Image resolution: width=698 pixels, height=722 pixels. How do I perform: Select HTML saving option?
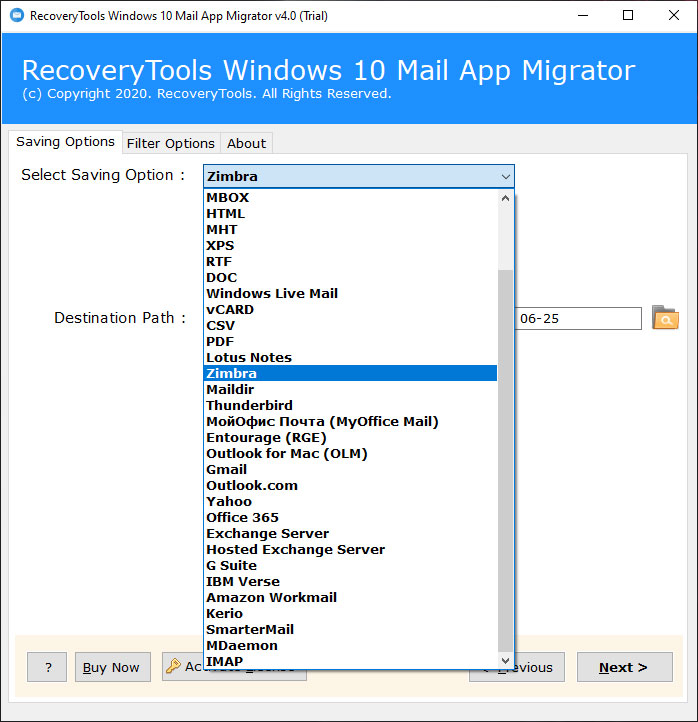[350, 214]
